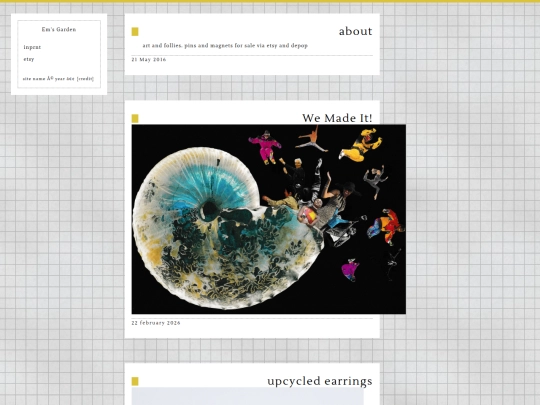The width and height of the screenshot is (540, 405).
Task: Click the '22 february 2026' date text
Action: [x=156, y=323]
